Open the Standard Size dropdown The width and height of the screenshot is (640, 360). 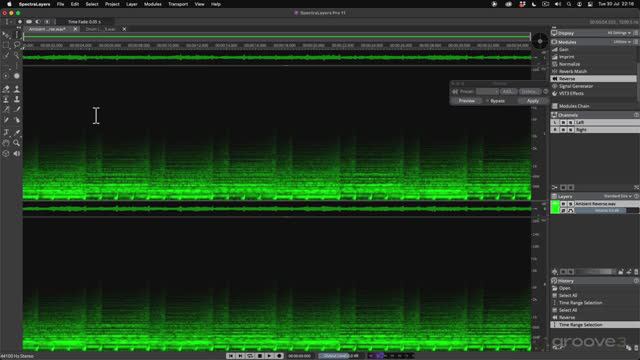click(x=618, y=196)
